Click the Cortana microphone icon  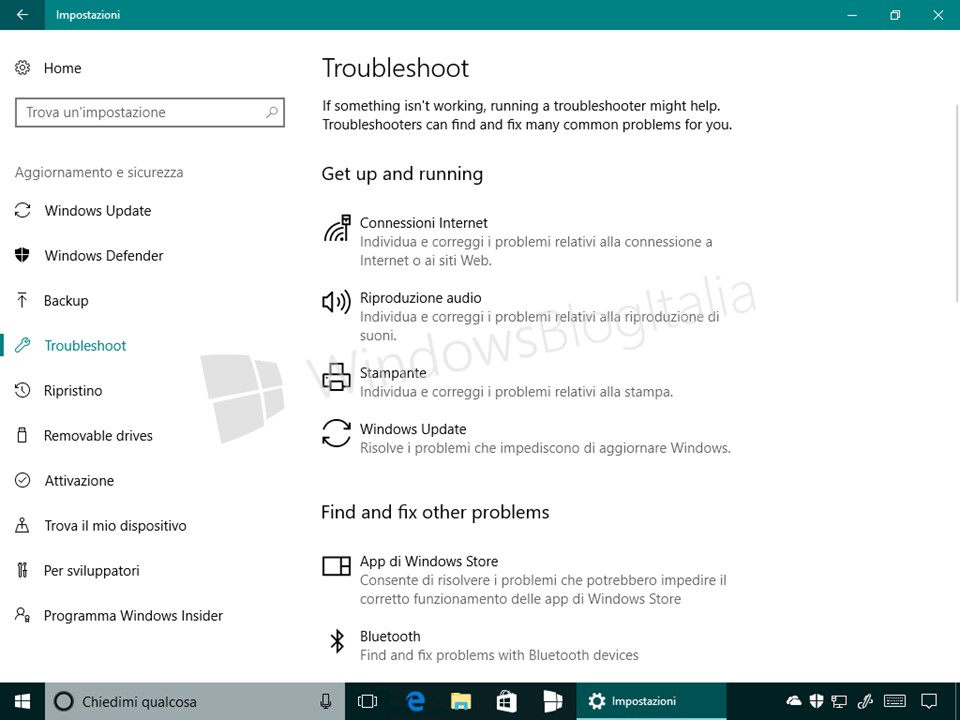pyautogui.click(x=326, y=702)
